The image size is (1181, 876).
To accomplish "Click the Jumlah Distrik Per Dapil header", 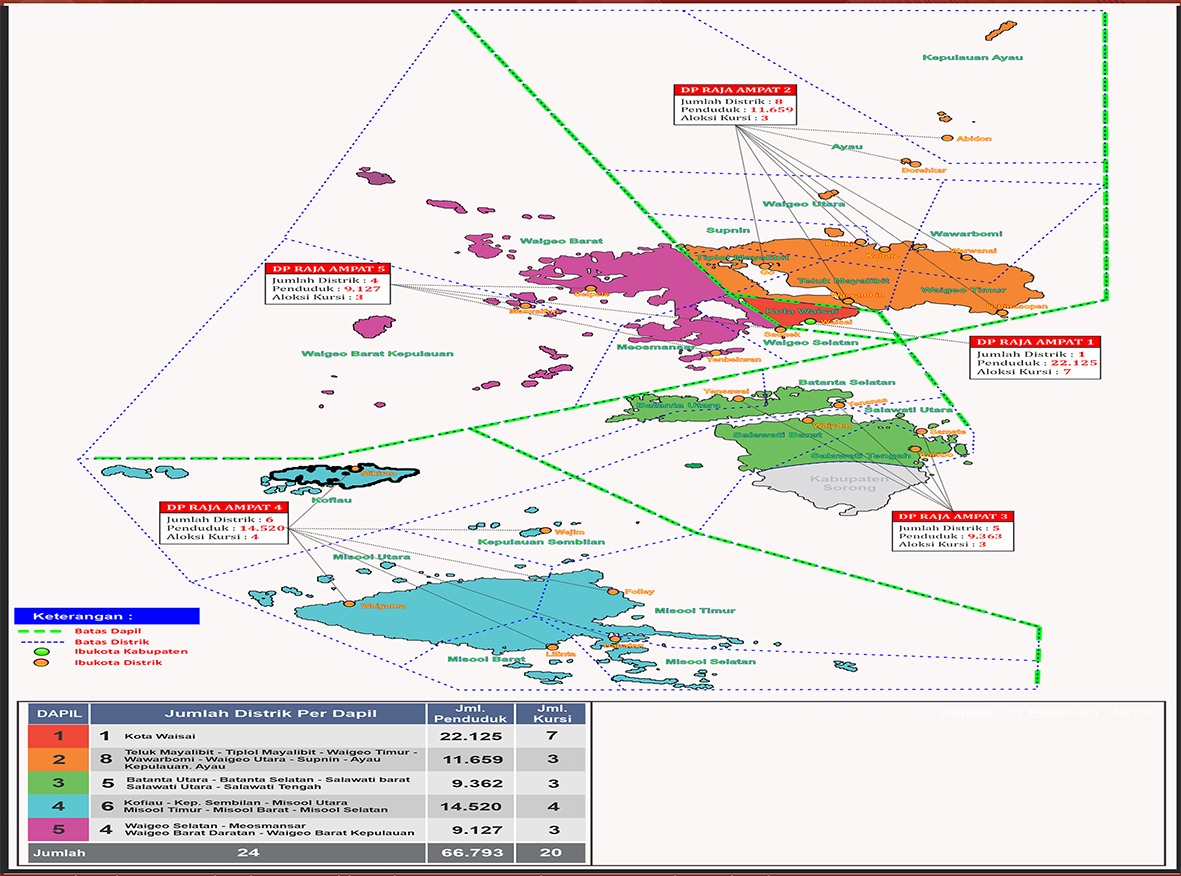I will [258, 713].
